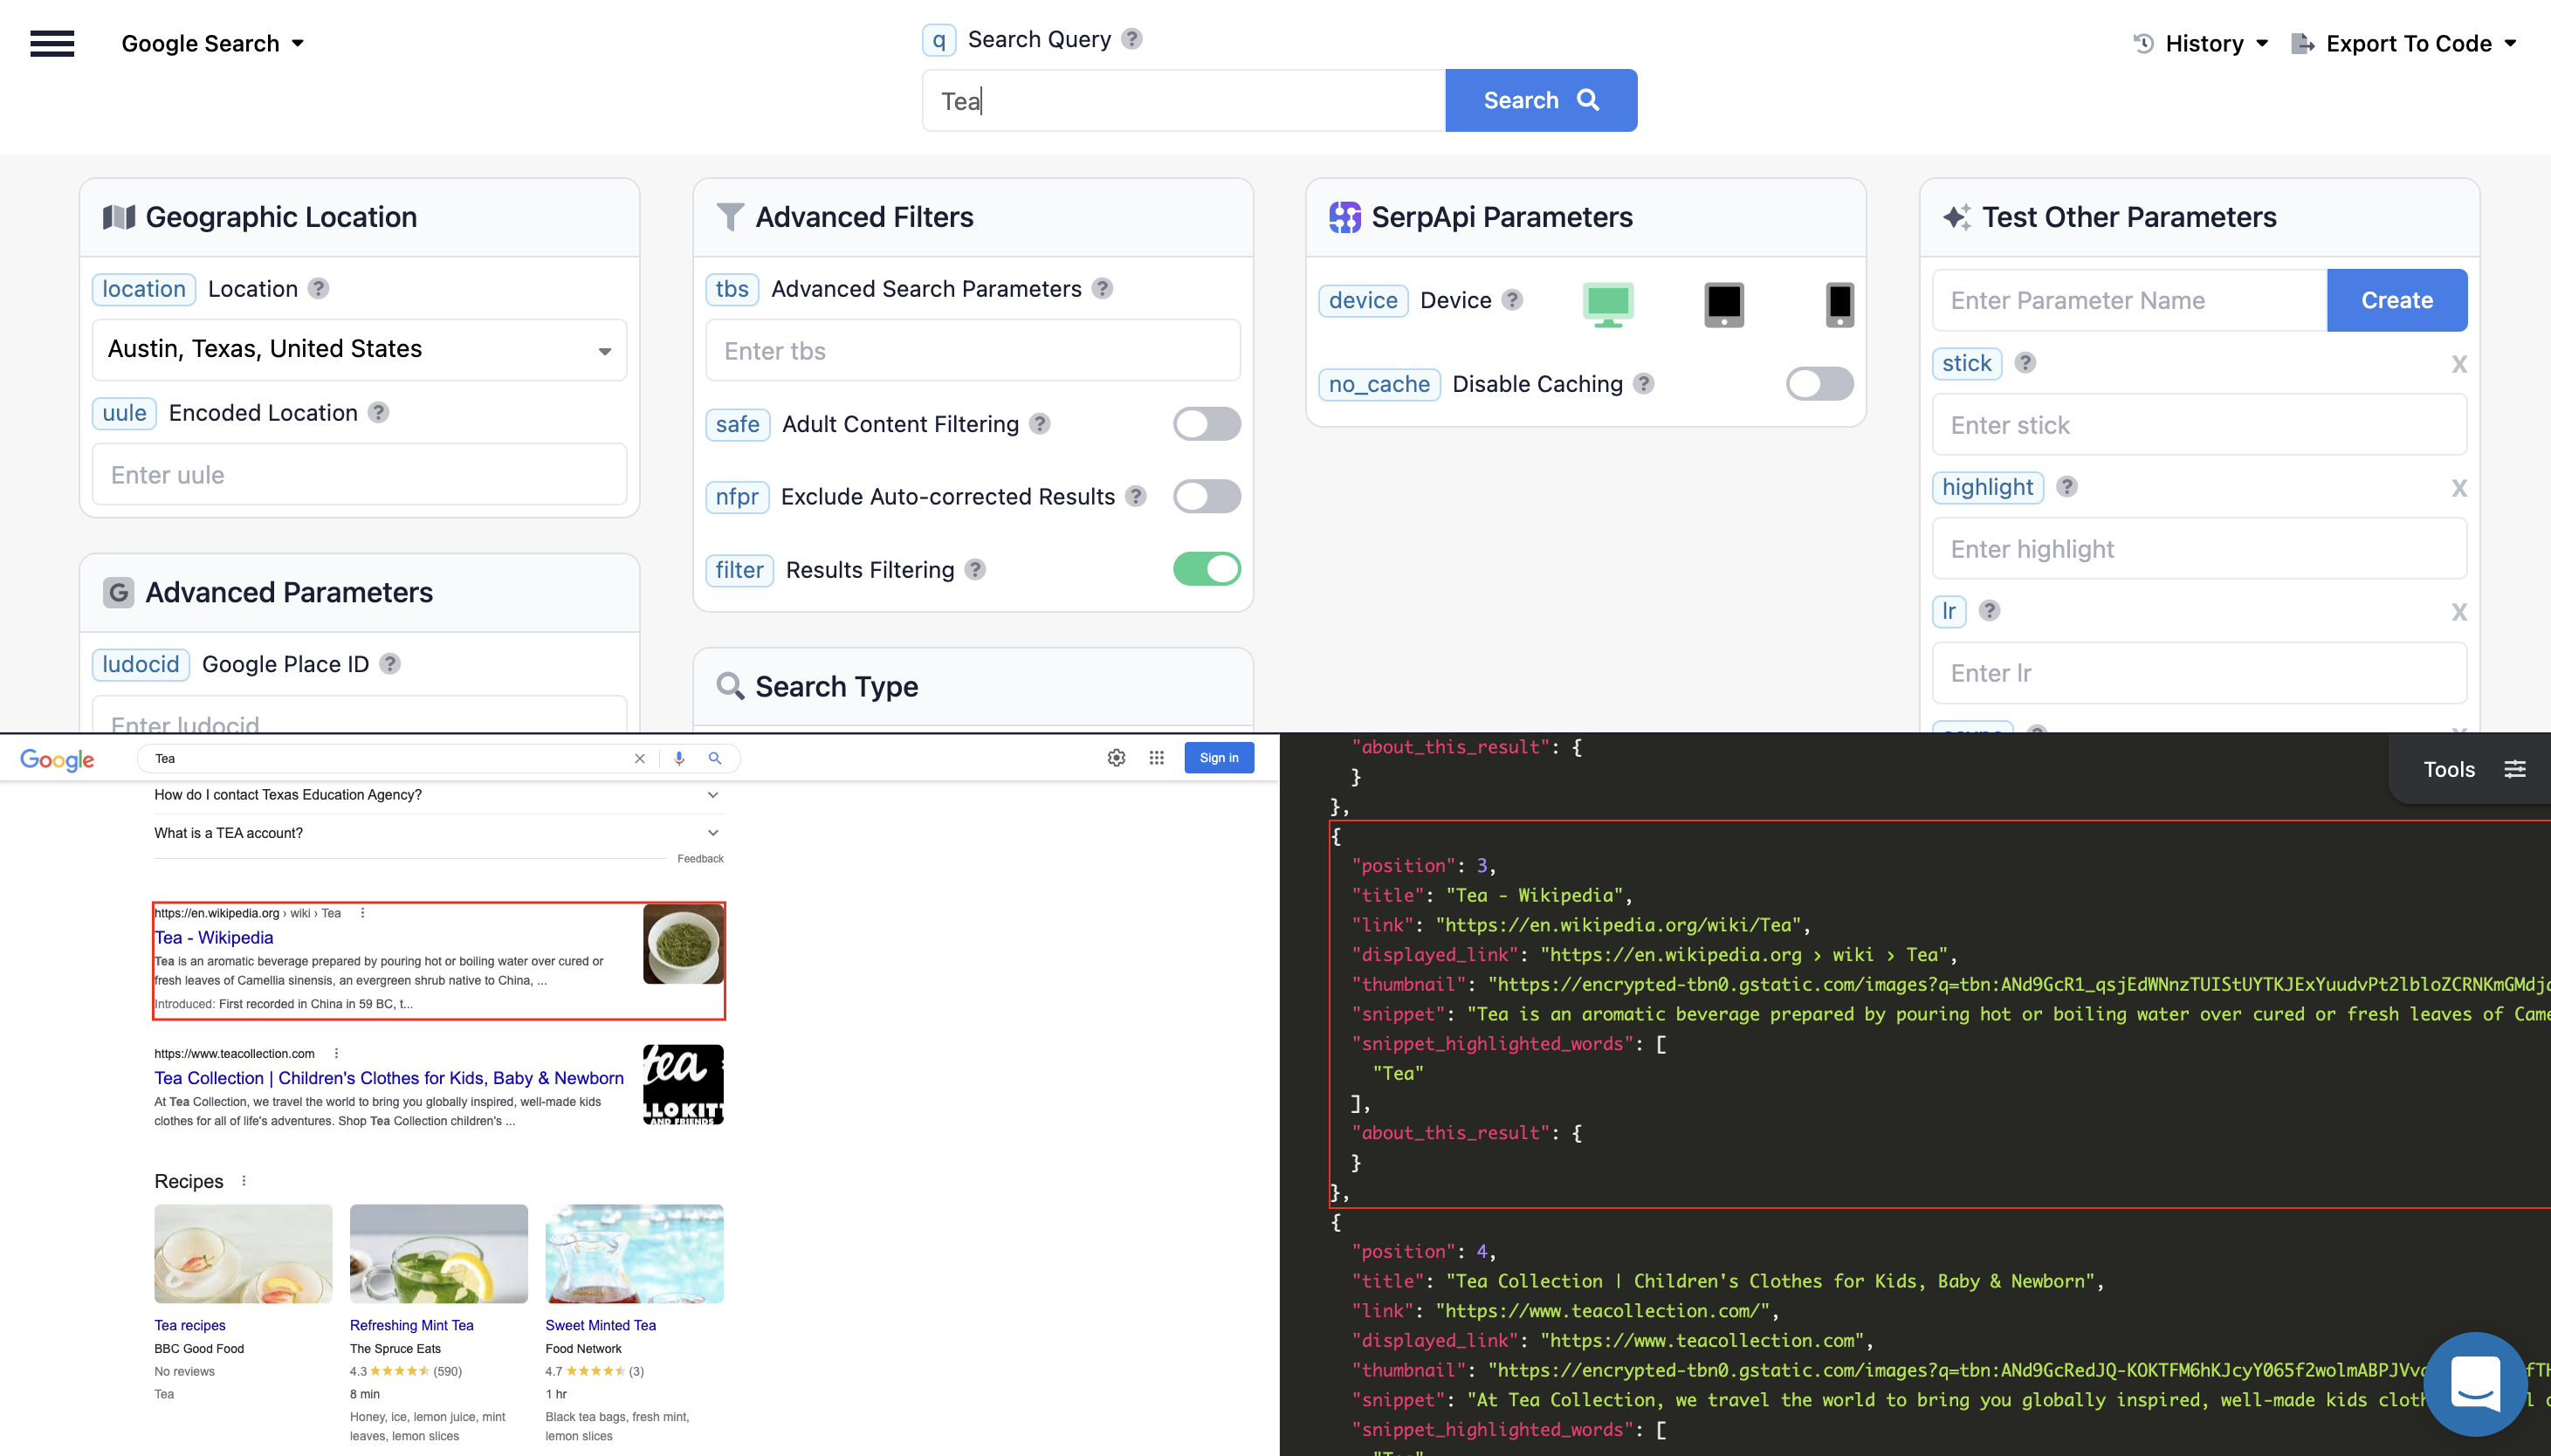Enable Adult Content Filtering toggle
Viewport: 2551px width, 1456px height.
[x=1206, y=424]
